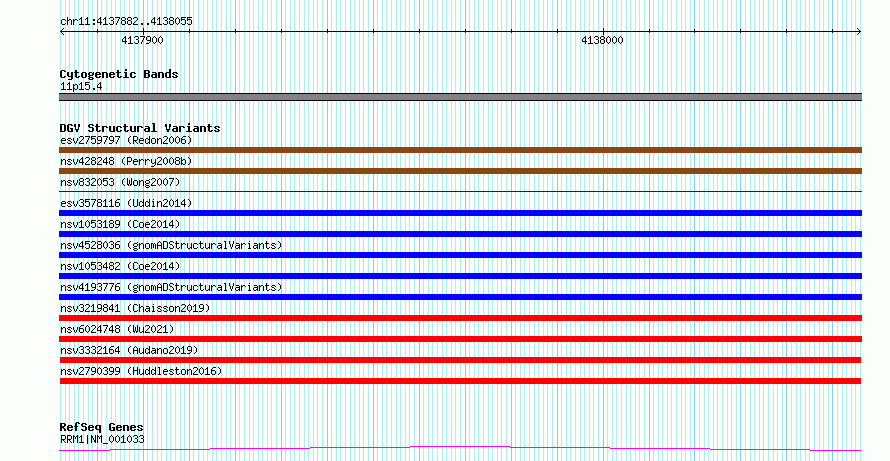
Task: Select the gray 11p15.4 cytogenetic band bar
Action: pos(460,97)
